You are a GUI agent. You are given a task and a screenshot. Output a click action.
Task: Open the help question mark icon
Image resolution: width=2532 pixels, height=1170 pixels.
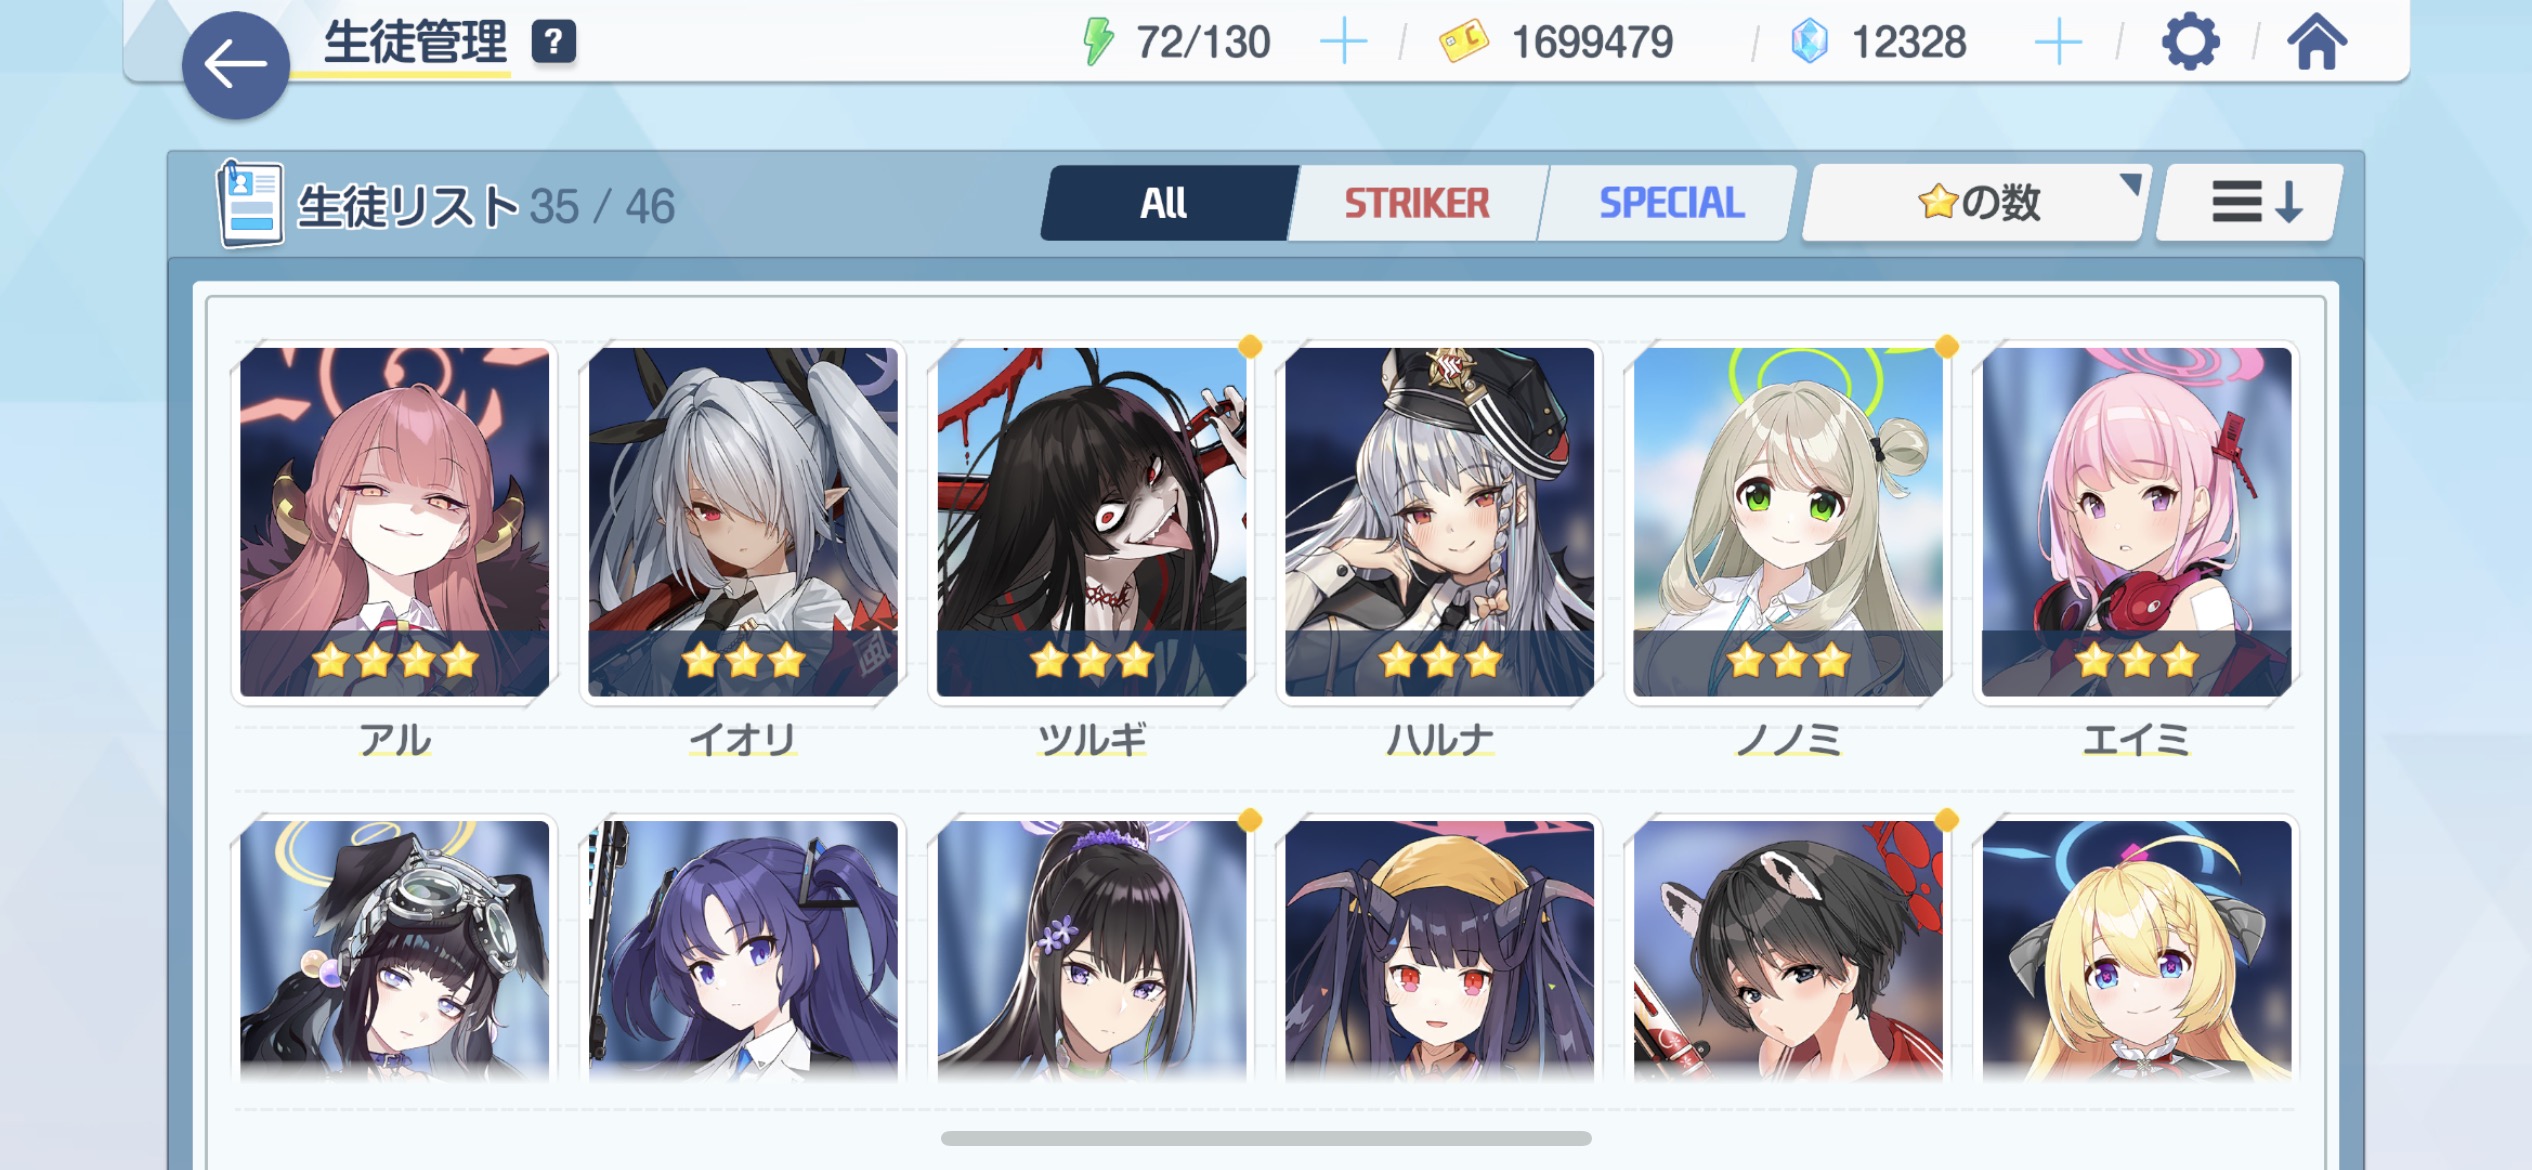[x=554, y=42]
